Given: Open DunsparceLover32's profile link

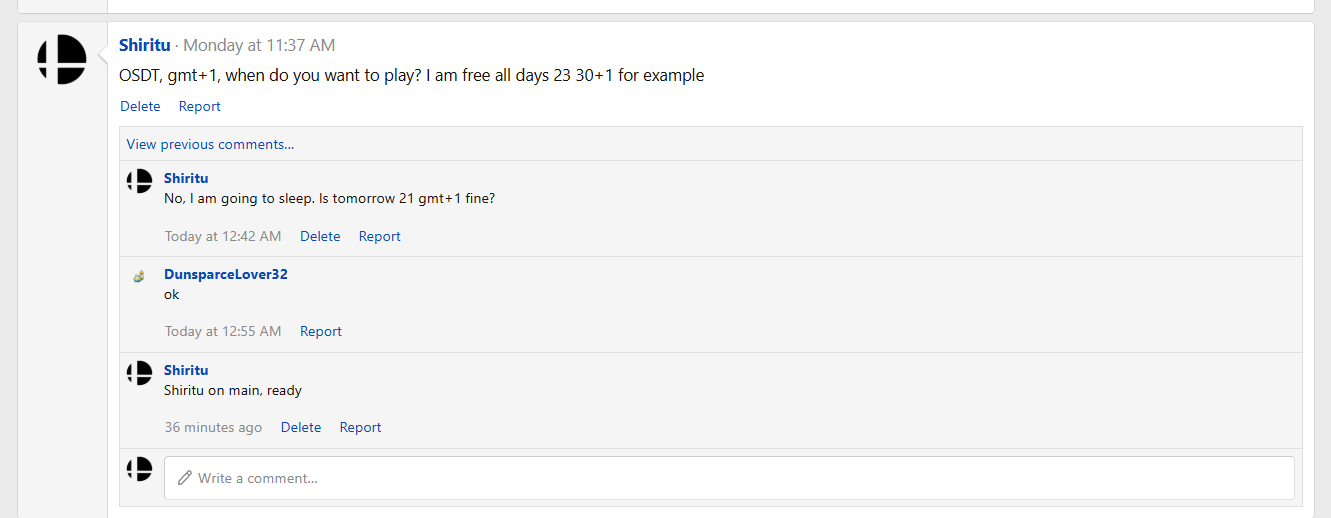Looking at the screenshot, I should pyautogui.click(x=226, y=274).
